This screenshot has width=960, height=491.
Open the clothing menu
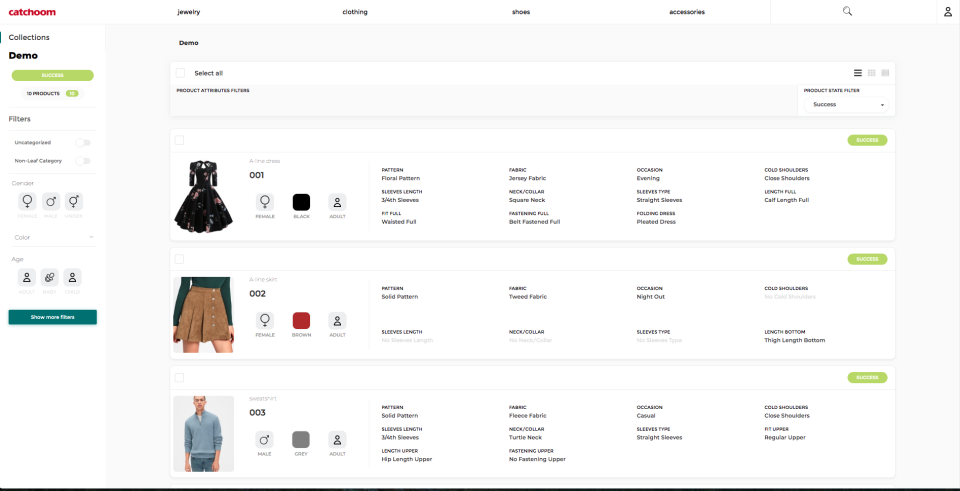355,12
